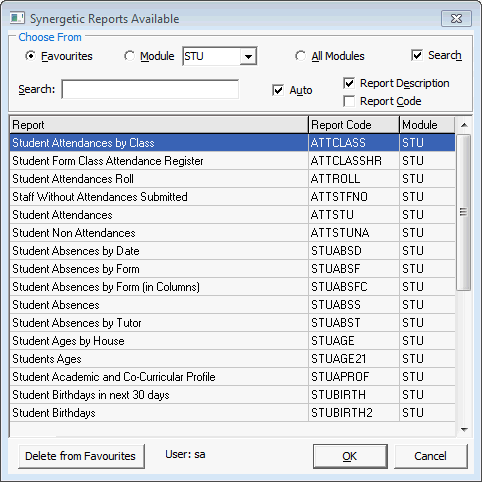The width and height of the screenshot is (482, 482).
Task: Click the STUAGE report code cell
Action: coord(354,341)
